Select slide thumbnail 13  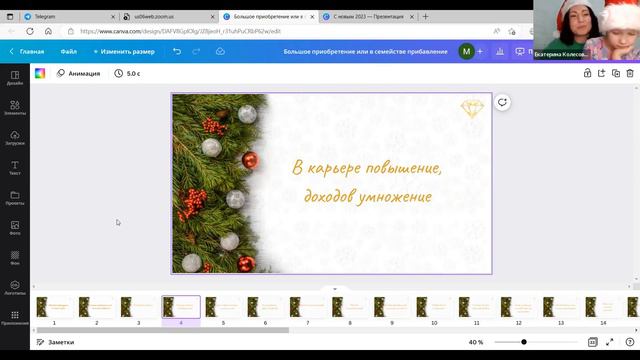(561, 307)
